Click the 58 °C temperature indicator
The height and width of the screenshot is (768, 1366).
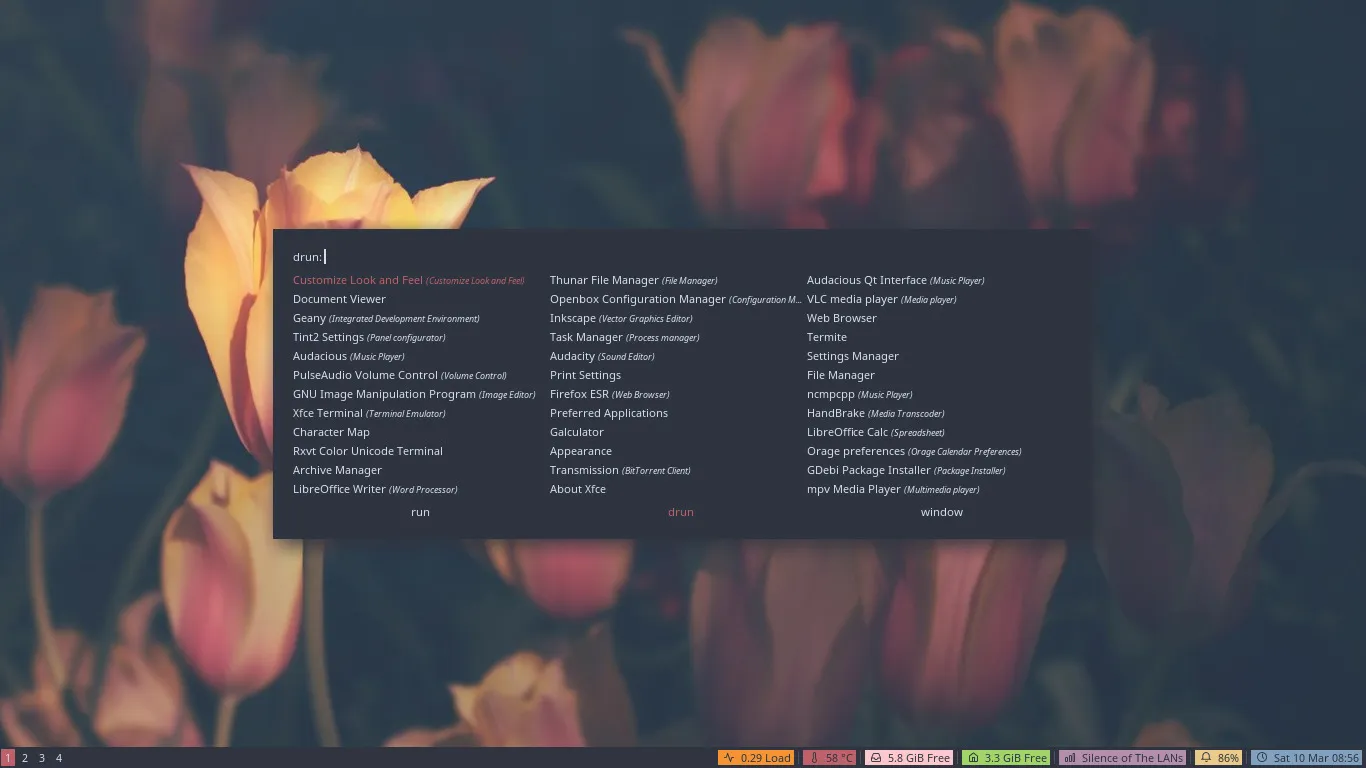830,758
